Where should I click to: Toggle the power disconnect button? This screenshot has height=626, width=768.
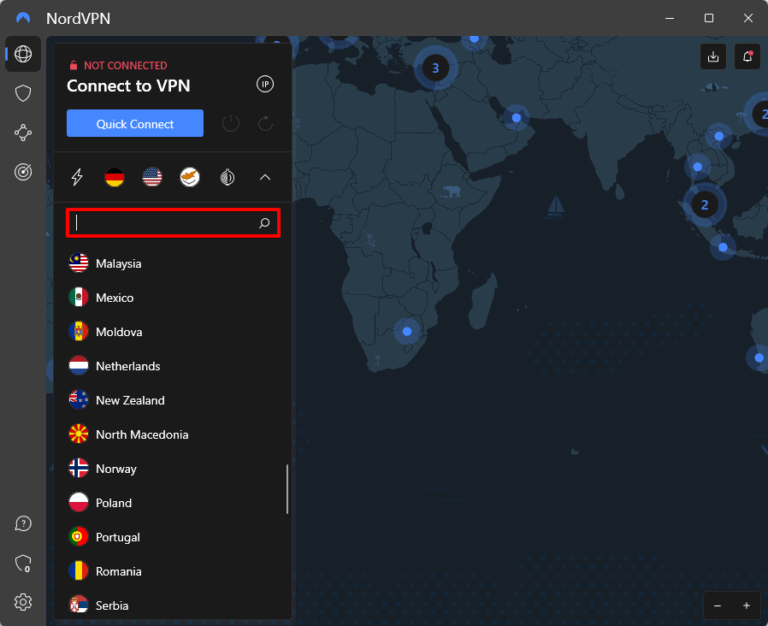click(x=231, y=124)
